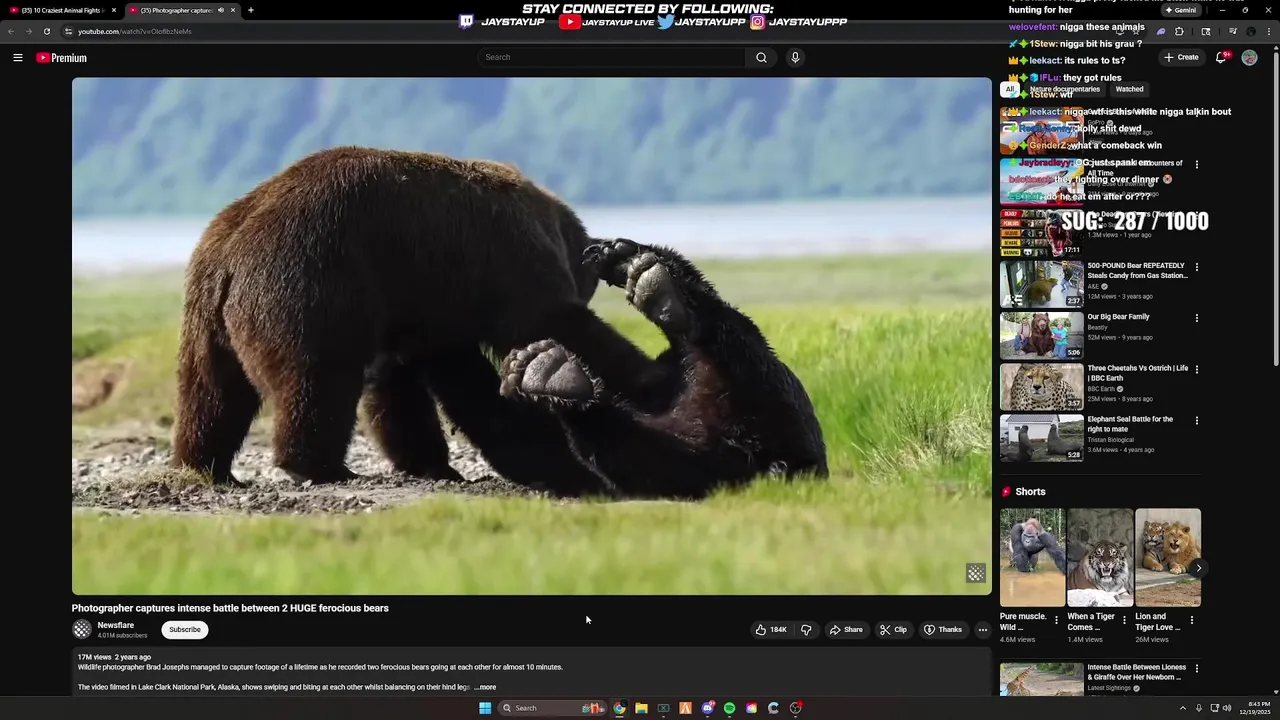Expand the description with ...more

pyautogui.click(x=485, y=687)
